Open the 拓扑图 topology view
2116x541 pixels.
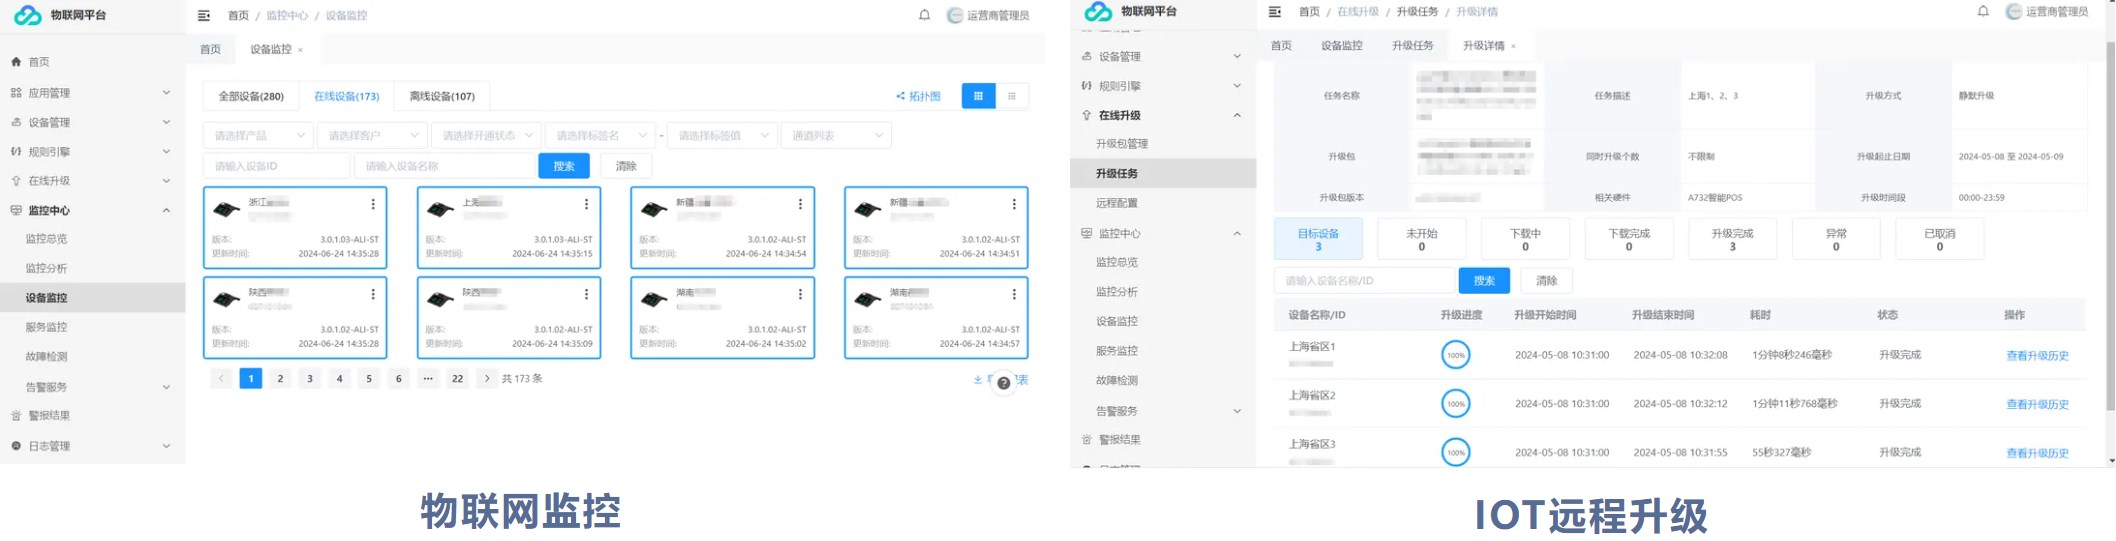click(918, 96)
